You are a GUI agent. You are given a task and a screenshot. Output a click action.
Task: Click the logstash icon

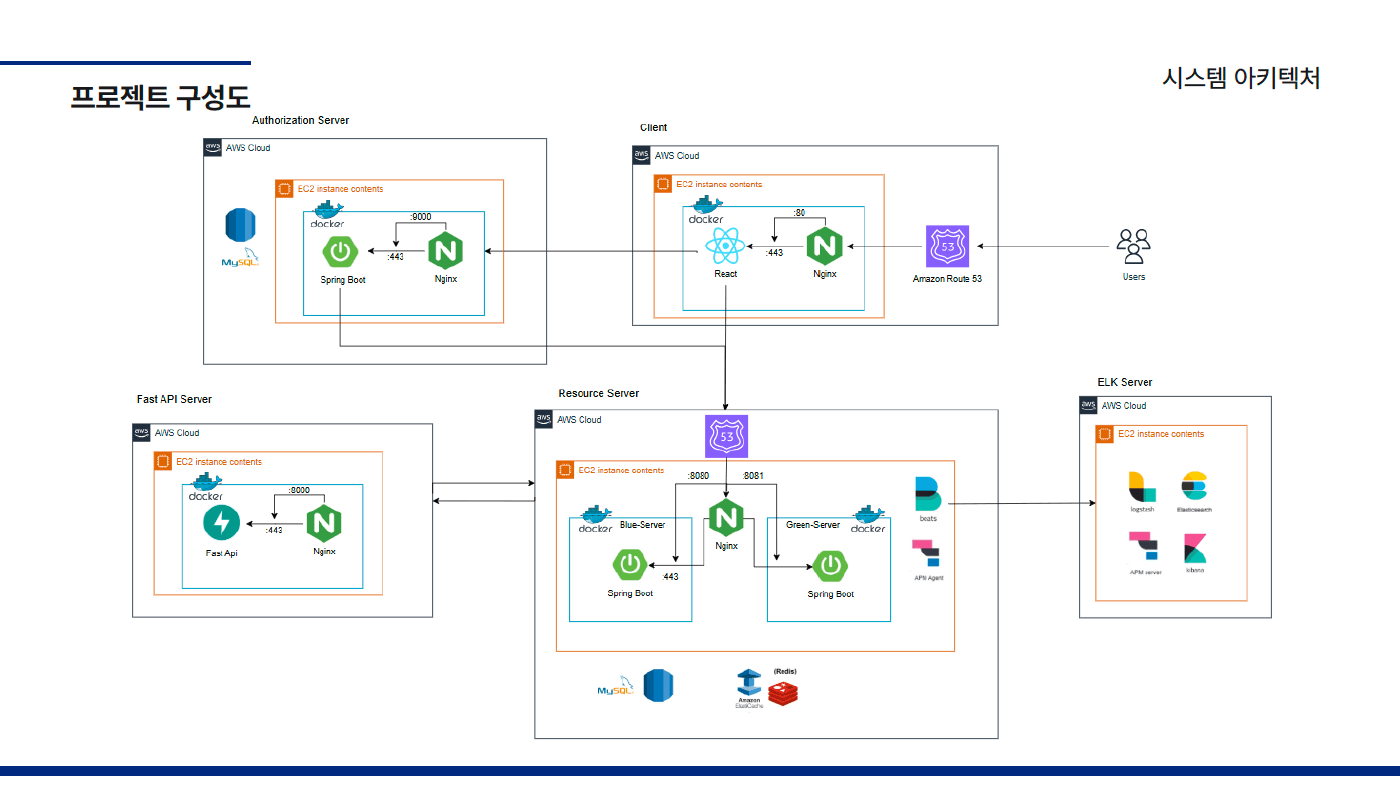(1142, 486)
